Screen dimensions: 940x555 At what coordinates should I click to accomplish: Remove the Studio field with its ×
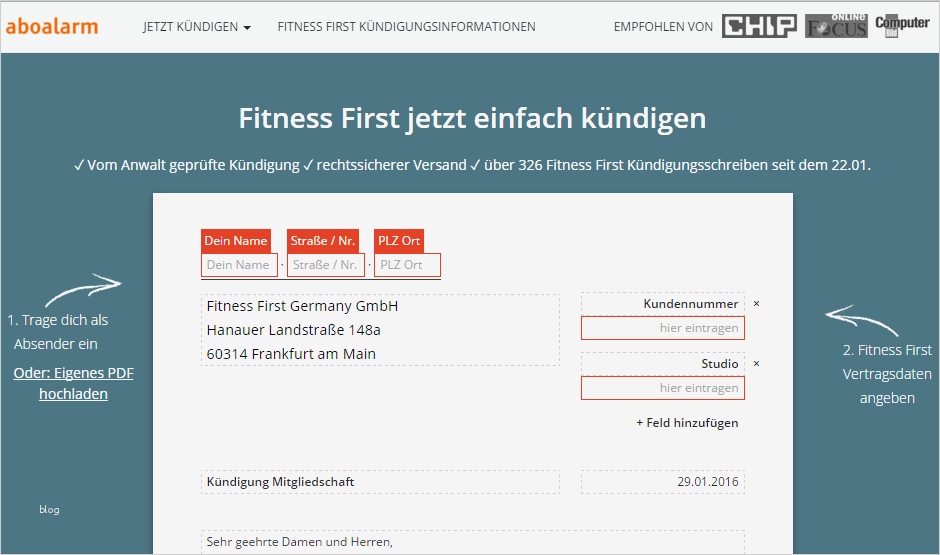[757, 364]
